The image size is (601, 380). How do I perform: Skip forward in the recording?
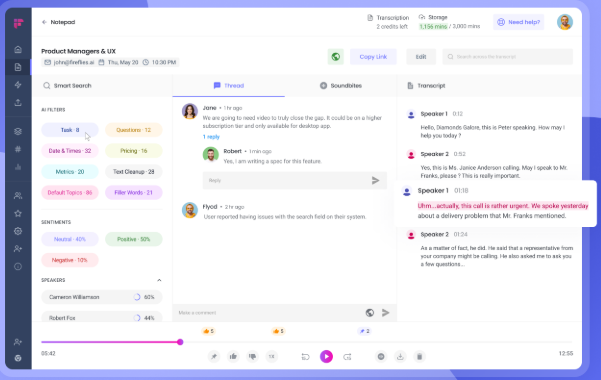pyautogui.click(x=347, y=357)
